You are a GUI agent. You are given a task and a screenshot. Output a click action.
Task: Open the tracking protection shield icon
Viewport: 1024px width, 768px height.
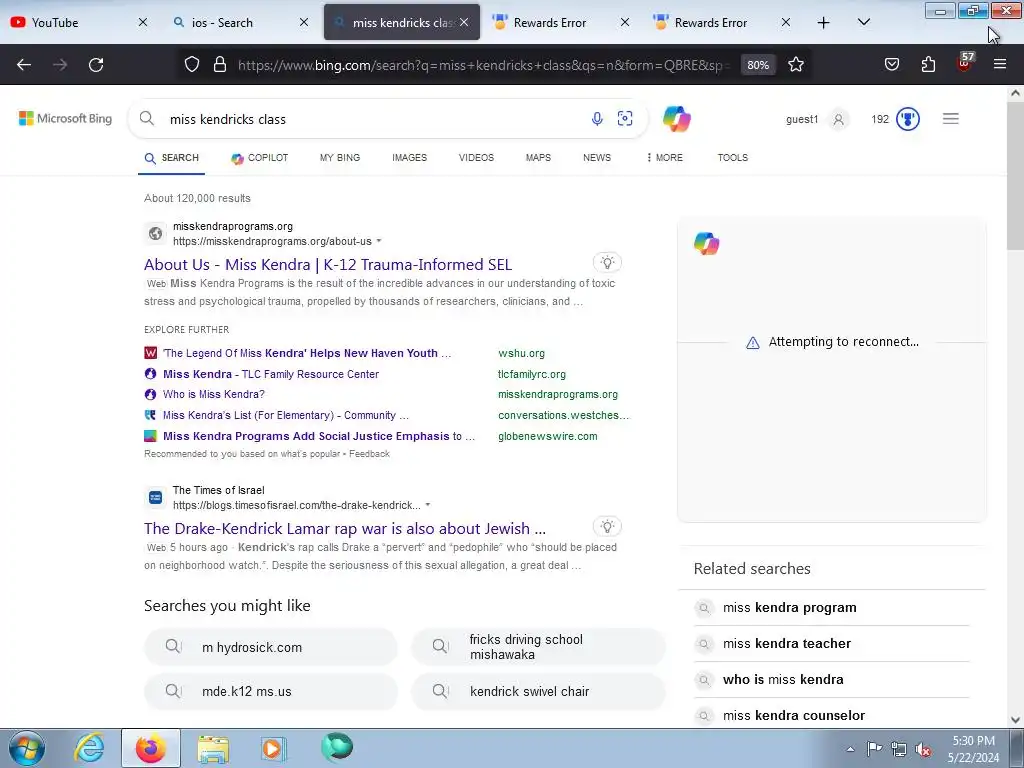pos(191,65)
